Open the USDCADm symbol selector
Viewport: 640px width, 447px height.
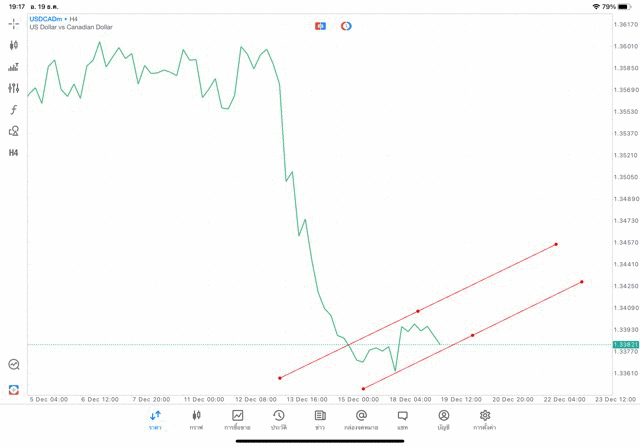tap(50, 19)
